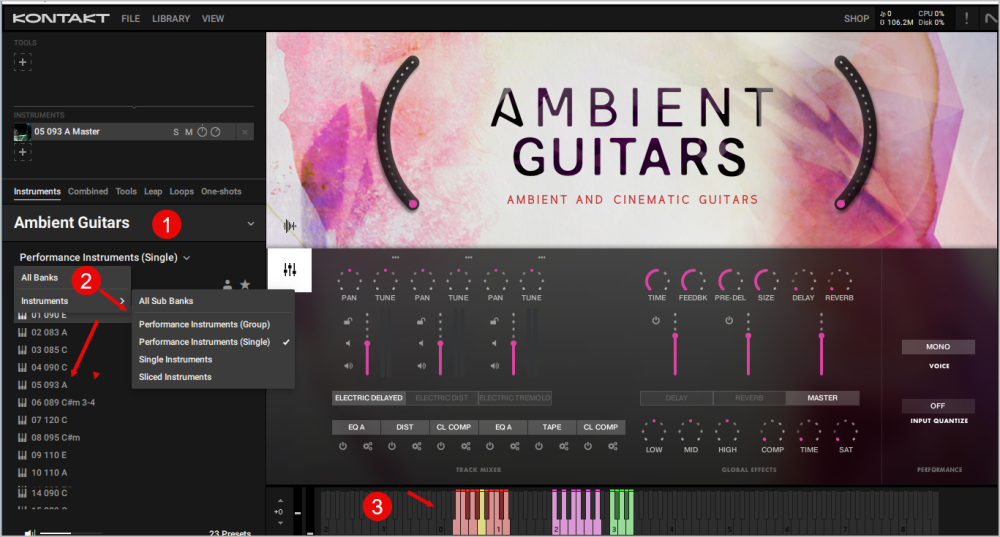Open settings icon under the first EQ A
The image size is (1000, 537).
click(368, 446)
